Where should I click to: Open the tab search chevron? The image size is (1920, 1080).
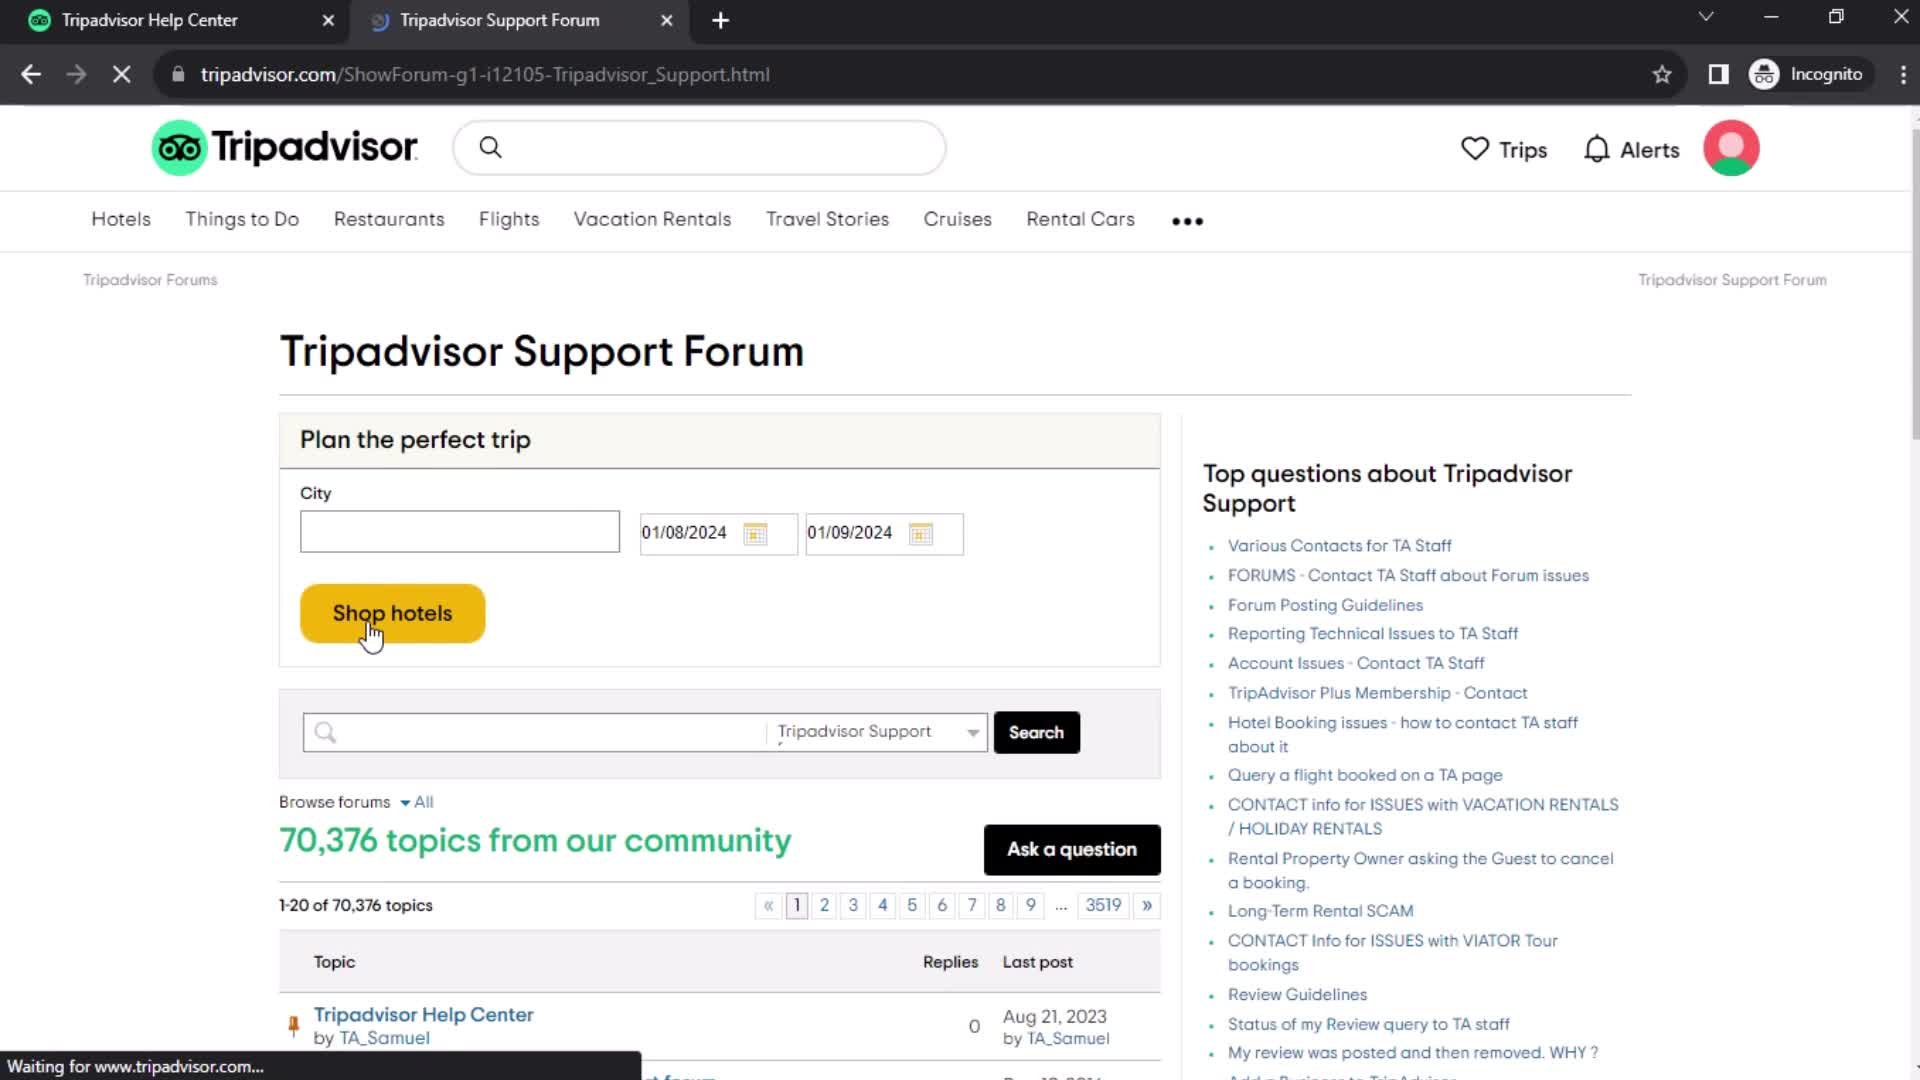pyautogui.click(x=1706, y=17)
